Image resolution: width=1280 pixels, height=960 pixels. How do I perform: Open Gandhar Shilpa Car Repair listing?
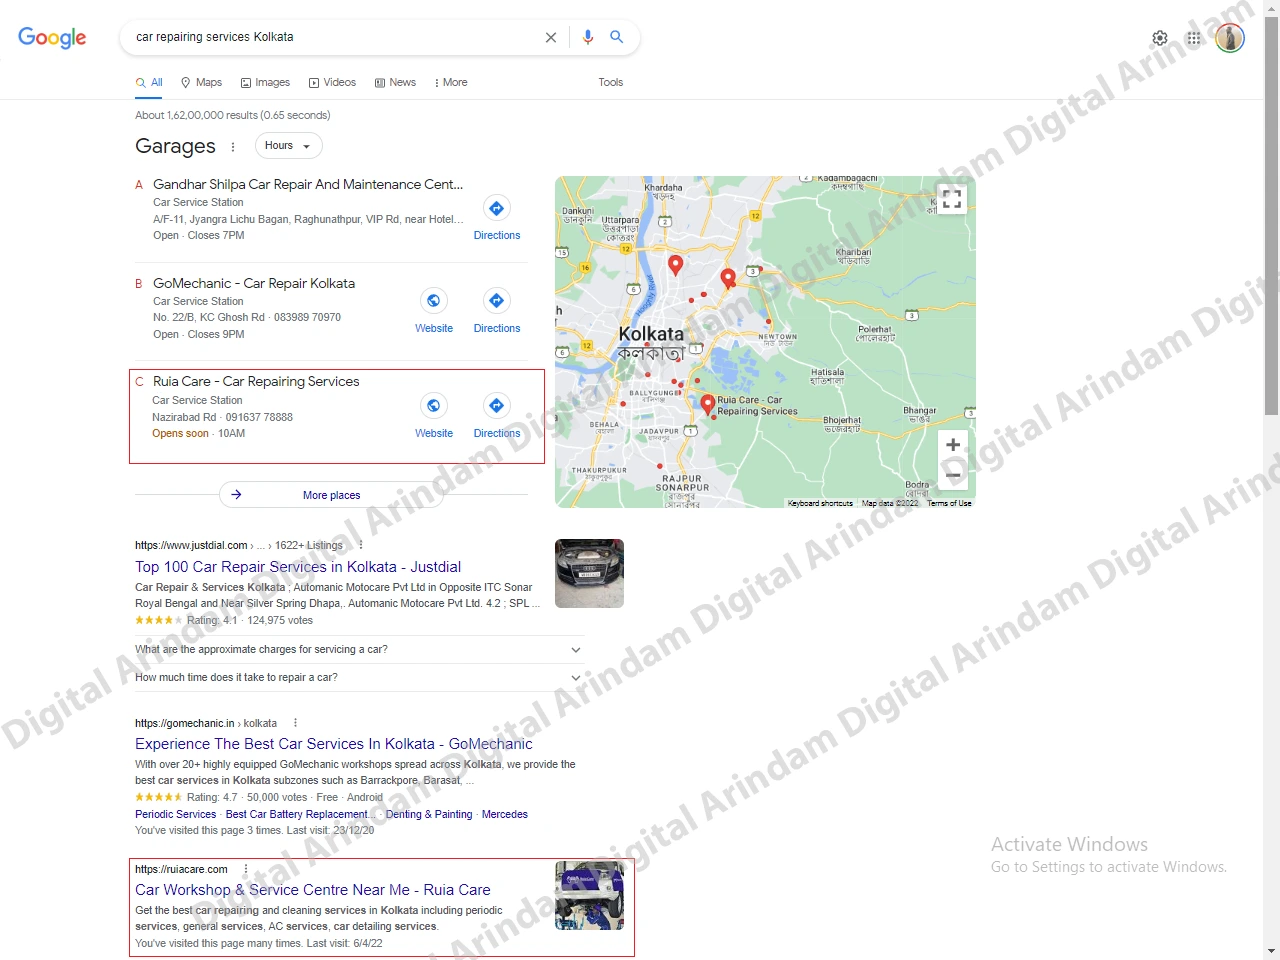coord(308,185)
